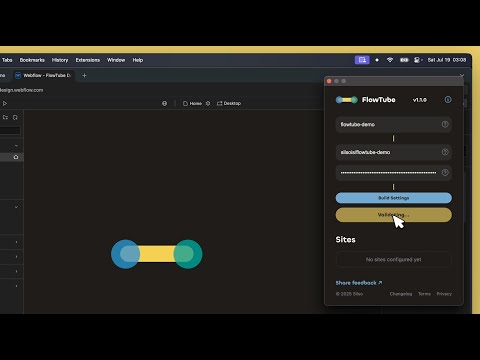Click the purple screen-sharing menu bar icon

(x=362, y=60)
